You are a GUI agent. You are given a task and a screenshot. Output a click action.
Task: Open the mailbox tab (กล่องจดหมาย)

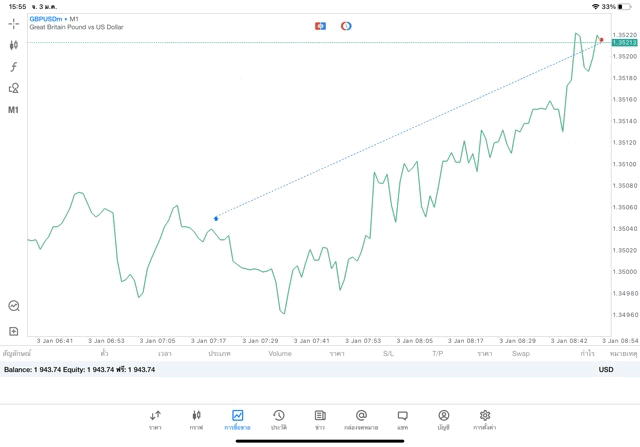click(361, 418)
